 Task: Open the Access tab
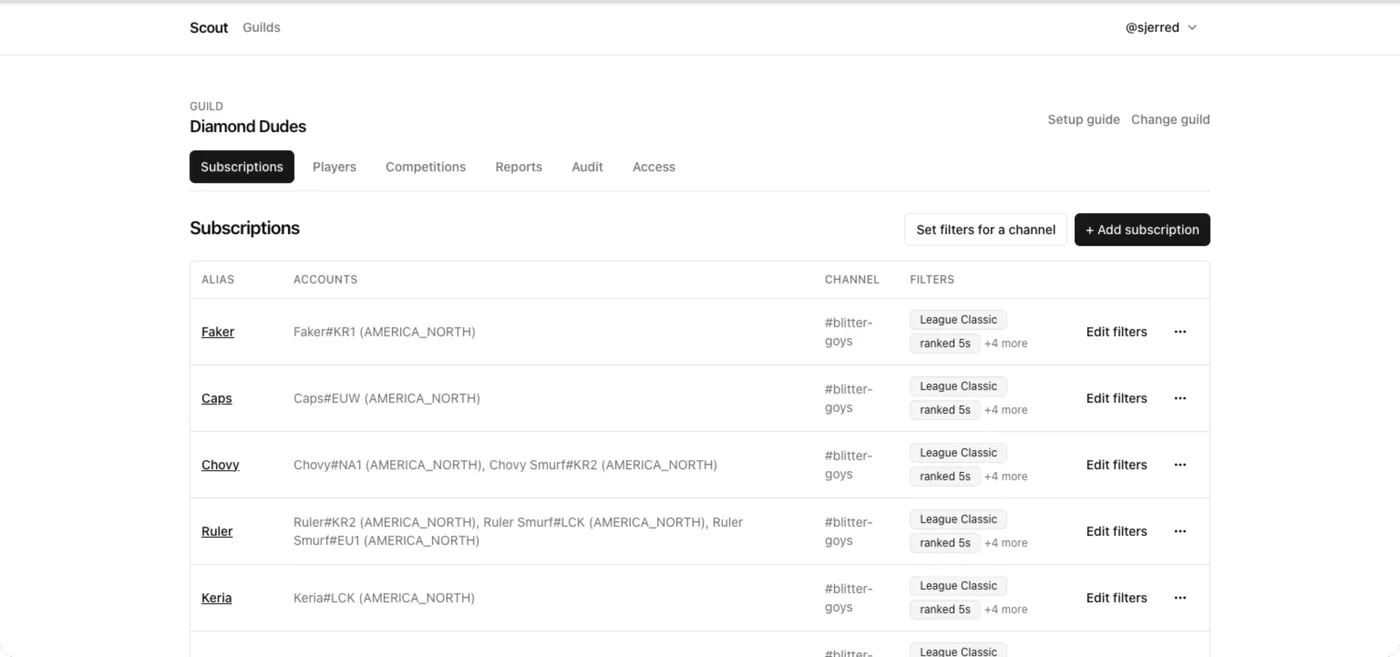coord(654,167)
